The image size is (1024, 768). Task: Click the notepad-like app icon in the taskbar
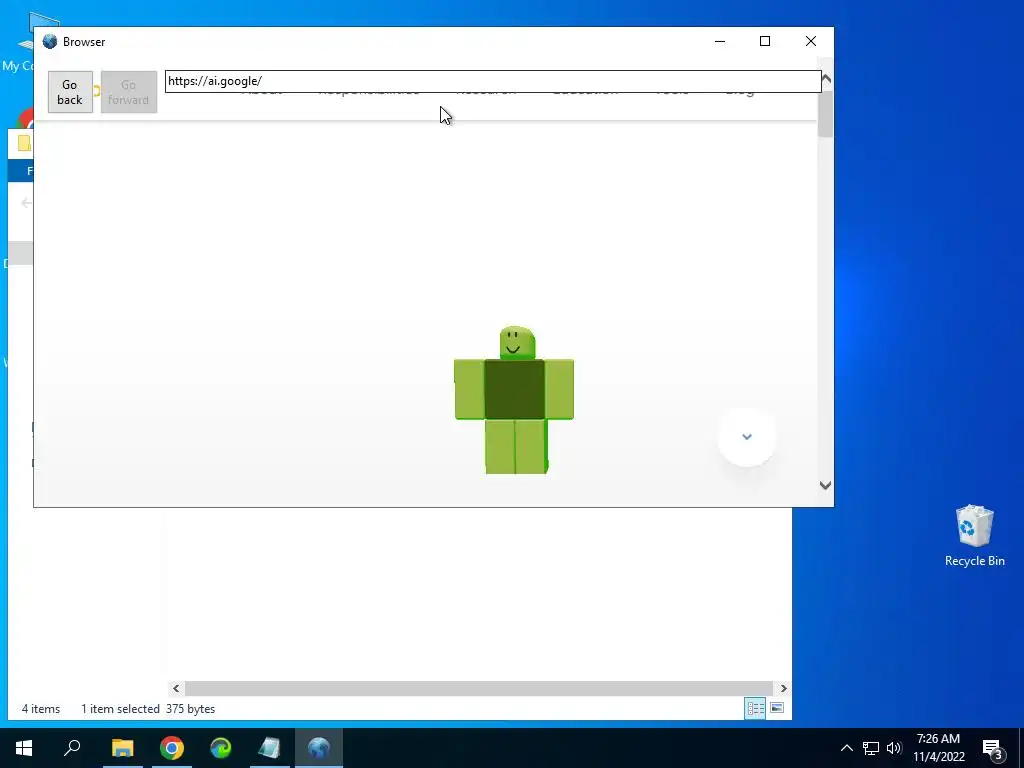pos(269,748)
